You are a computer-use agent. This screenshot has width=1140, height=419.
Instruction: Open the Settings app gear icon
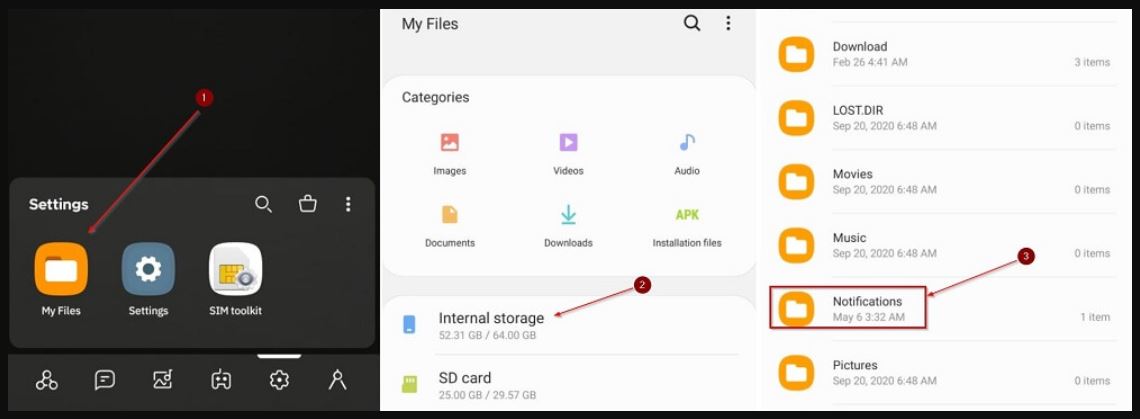coord(148,268)
